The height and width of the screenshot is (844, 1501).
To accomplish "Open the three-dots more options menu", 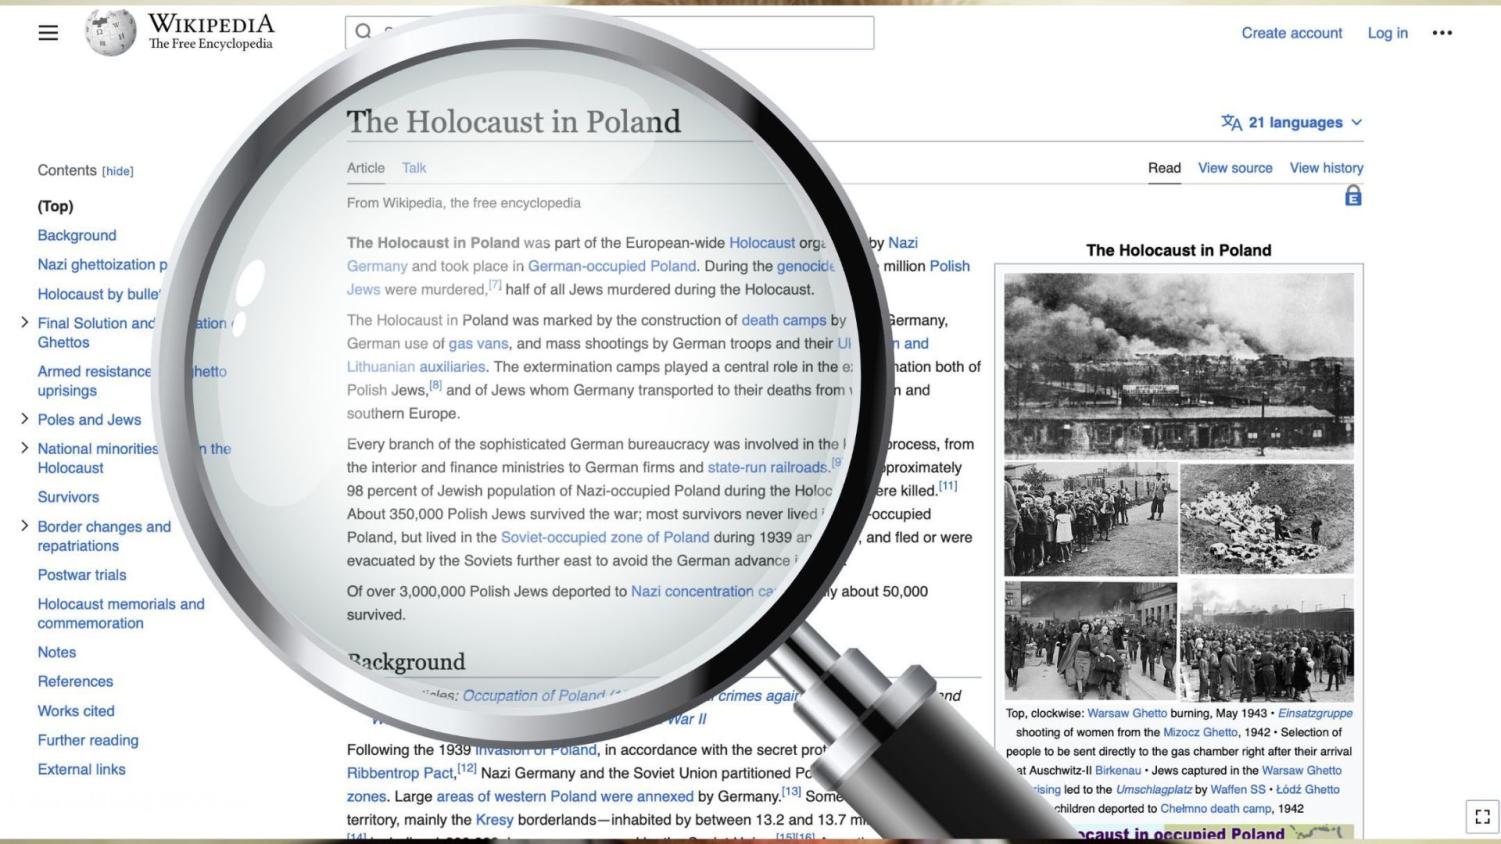I will point(1442,33).
